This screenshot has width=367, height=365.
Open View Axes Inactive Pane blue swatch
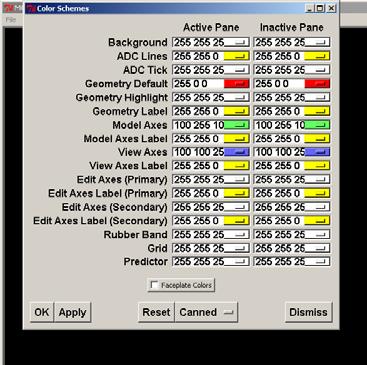pyautogui.click(x=317, y=152)
